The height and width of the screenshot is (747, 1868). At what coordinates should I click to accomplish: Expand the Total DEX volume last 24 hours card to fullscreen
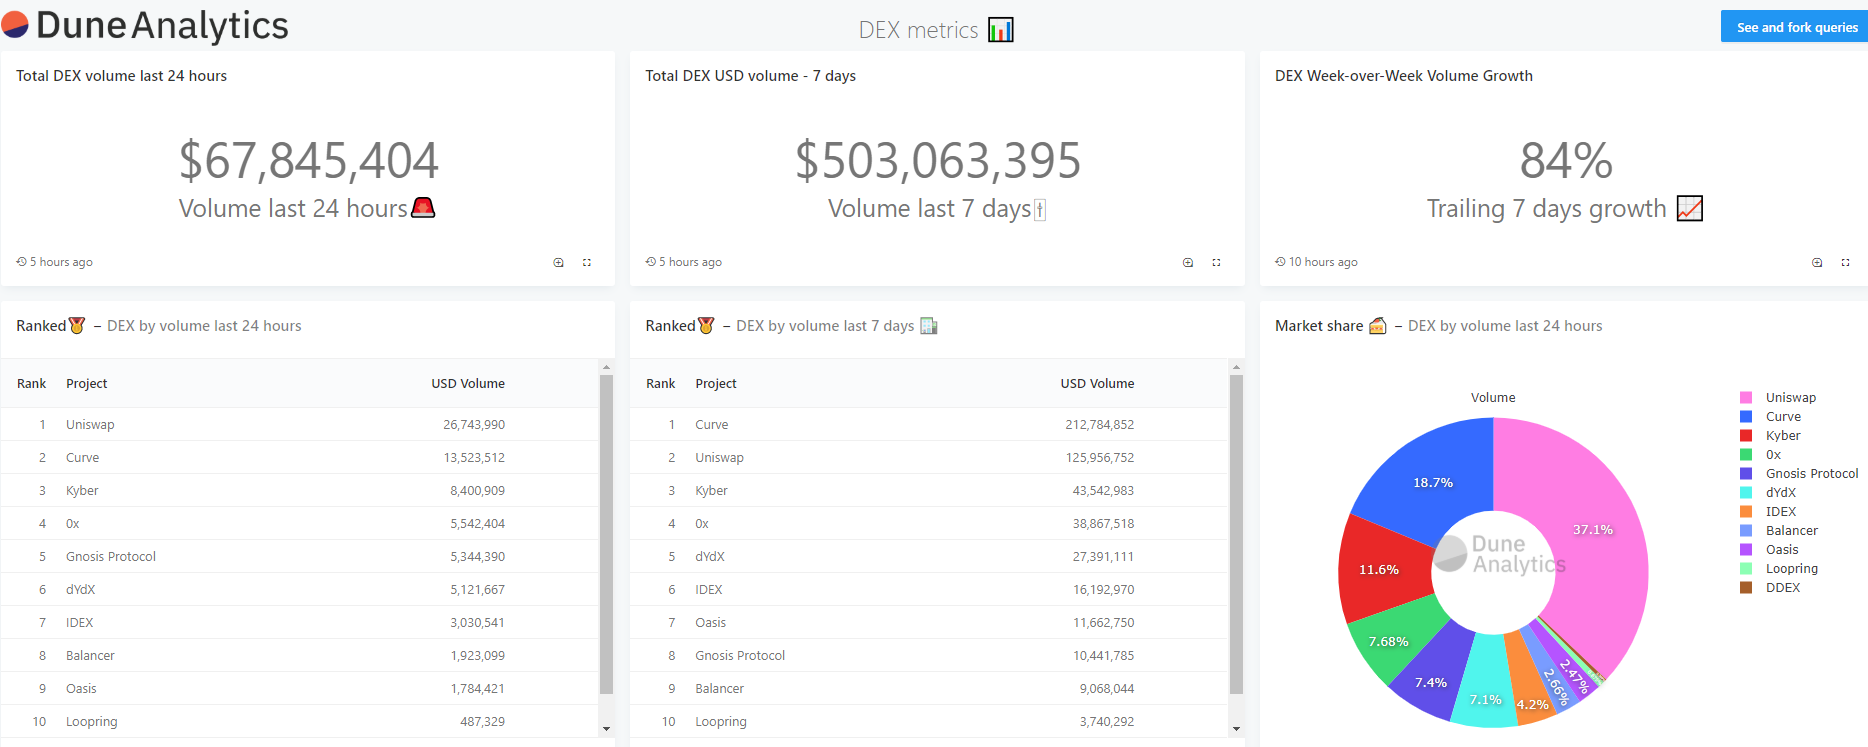coord(587,263)
